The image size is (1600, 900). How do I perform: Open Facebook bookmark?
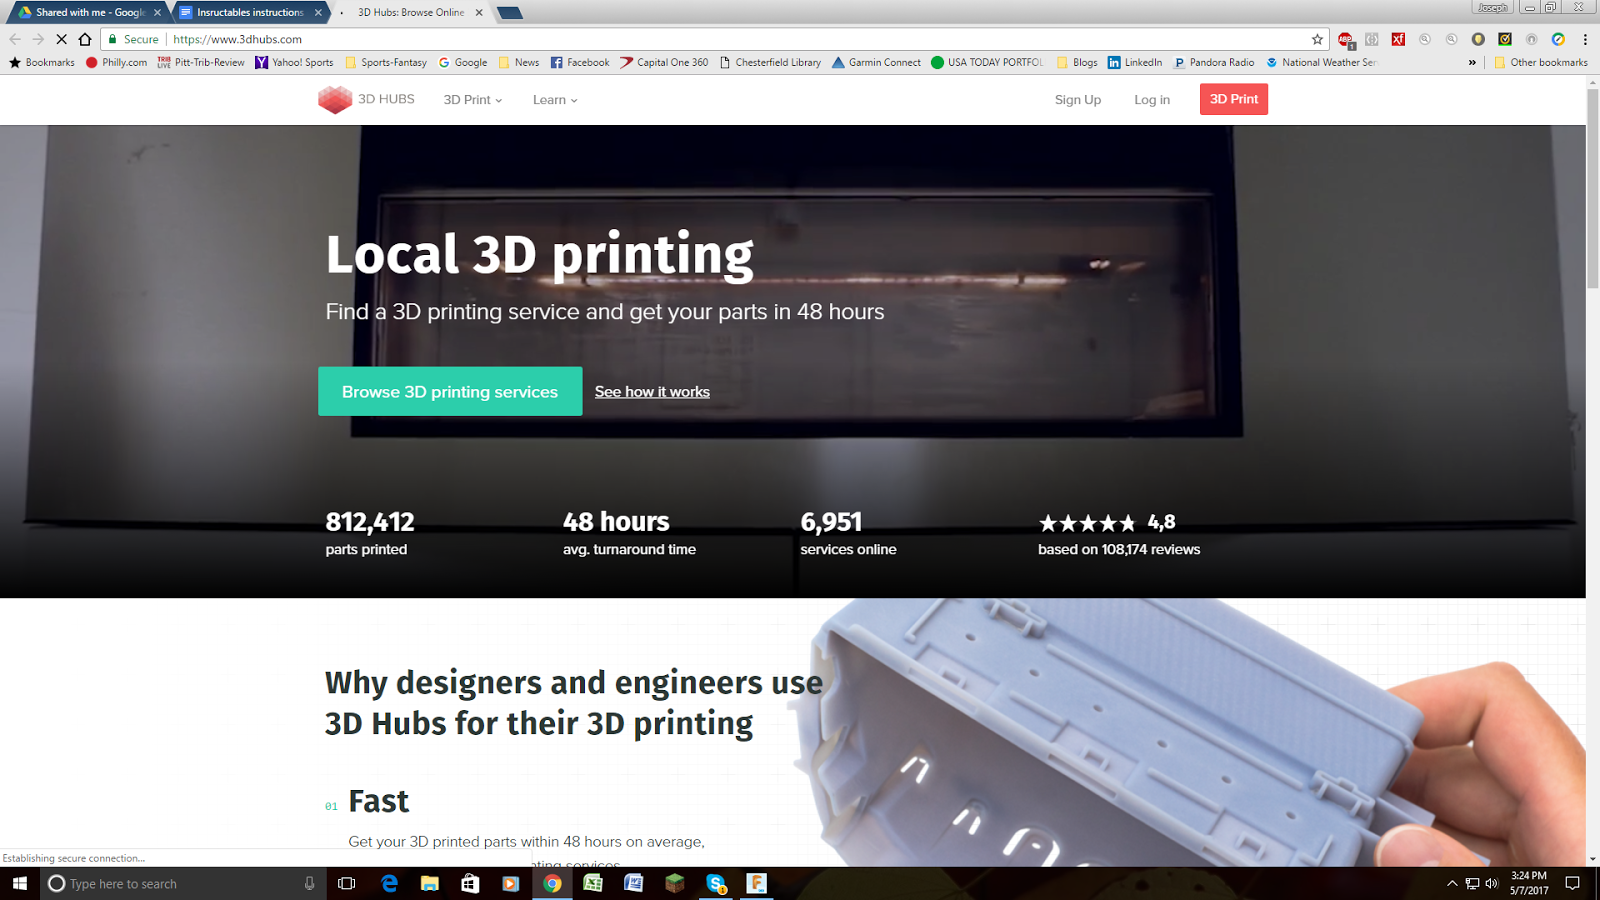580,62
